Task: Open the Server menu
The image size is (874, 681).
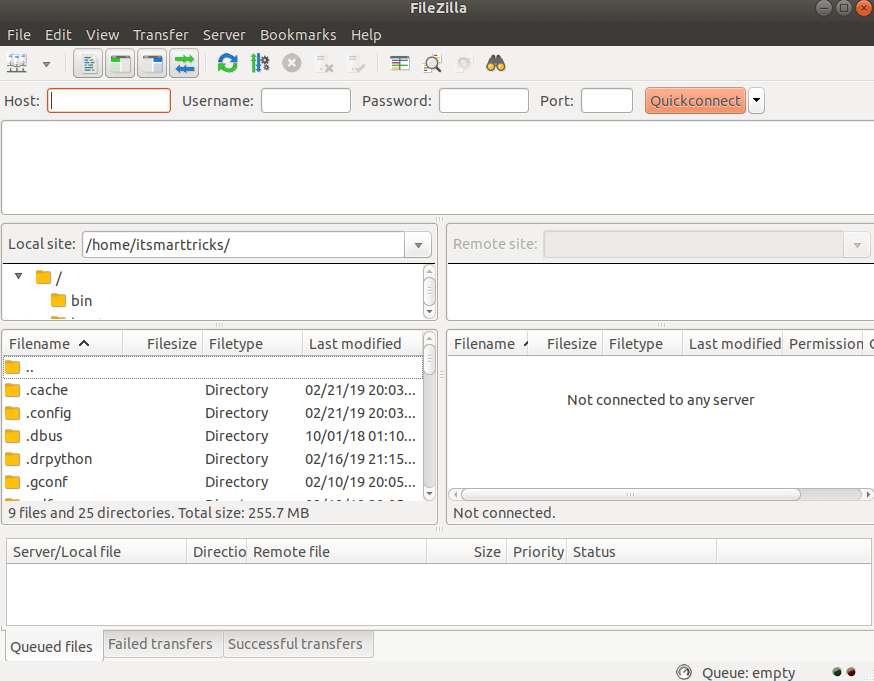Action: coord(224,35)
